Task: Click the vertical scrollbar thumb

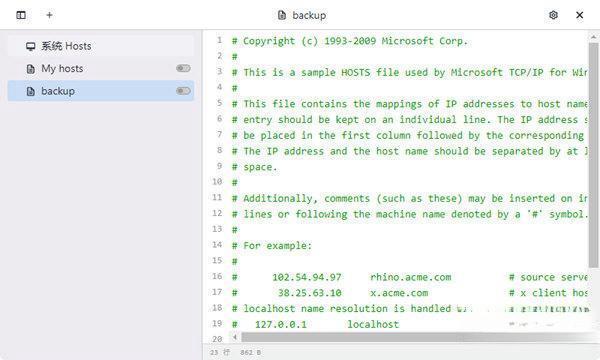Action: [x=593, y=155]
